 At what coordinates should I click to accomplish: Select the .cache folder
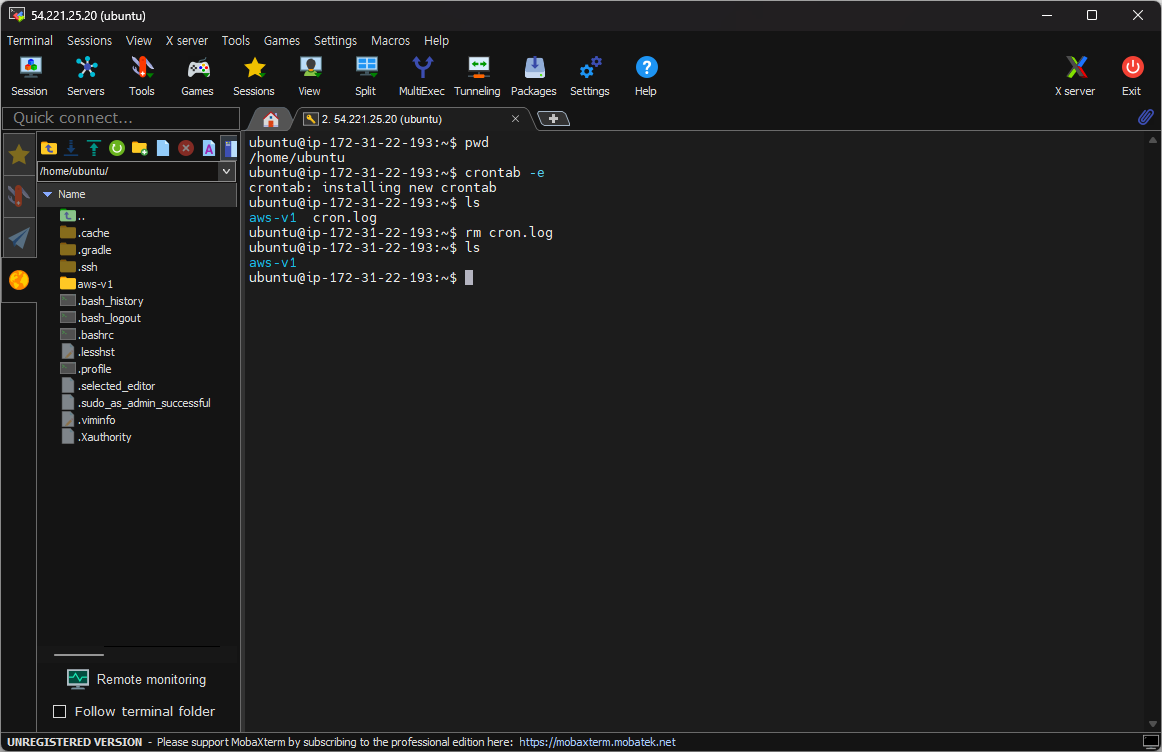pos(85,233)
